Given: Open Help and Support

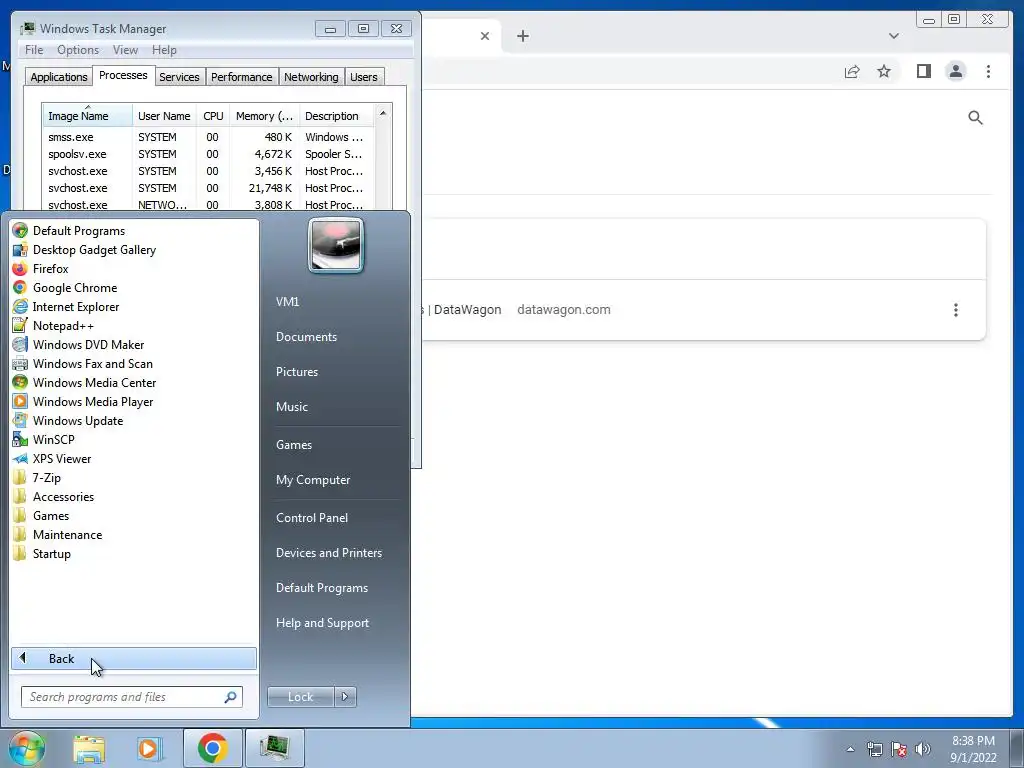Looking at the screenshot, I should 322,623.
